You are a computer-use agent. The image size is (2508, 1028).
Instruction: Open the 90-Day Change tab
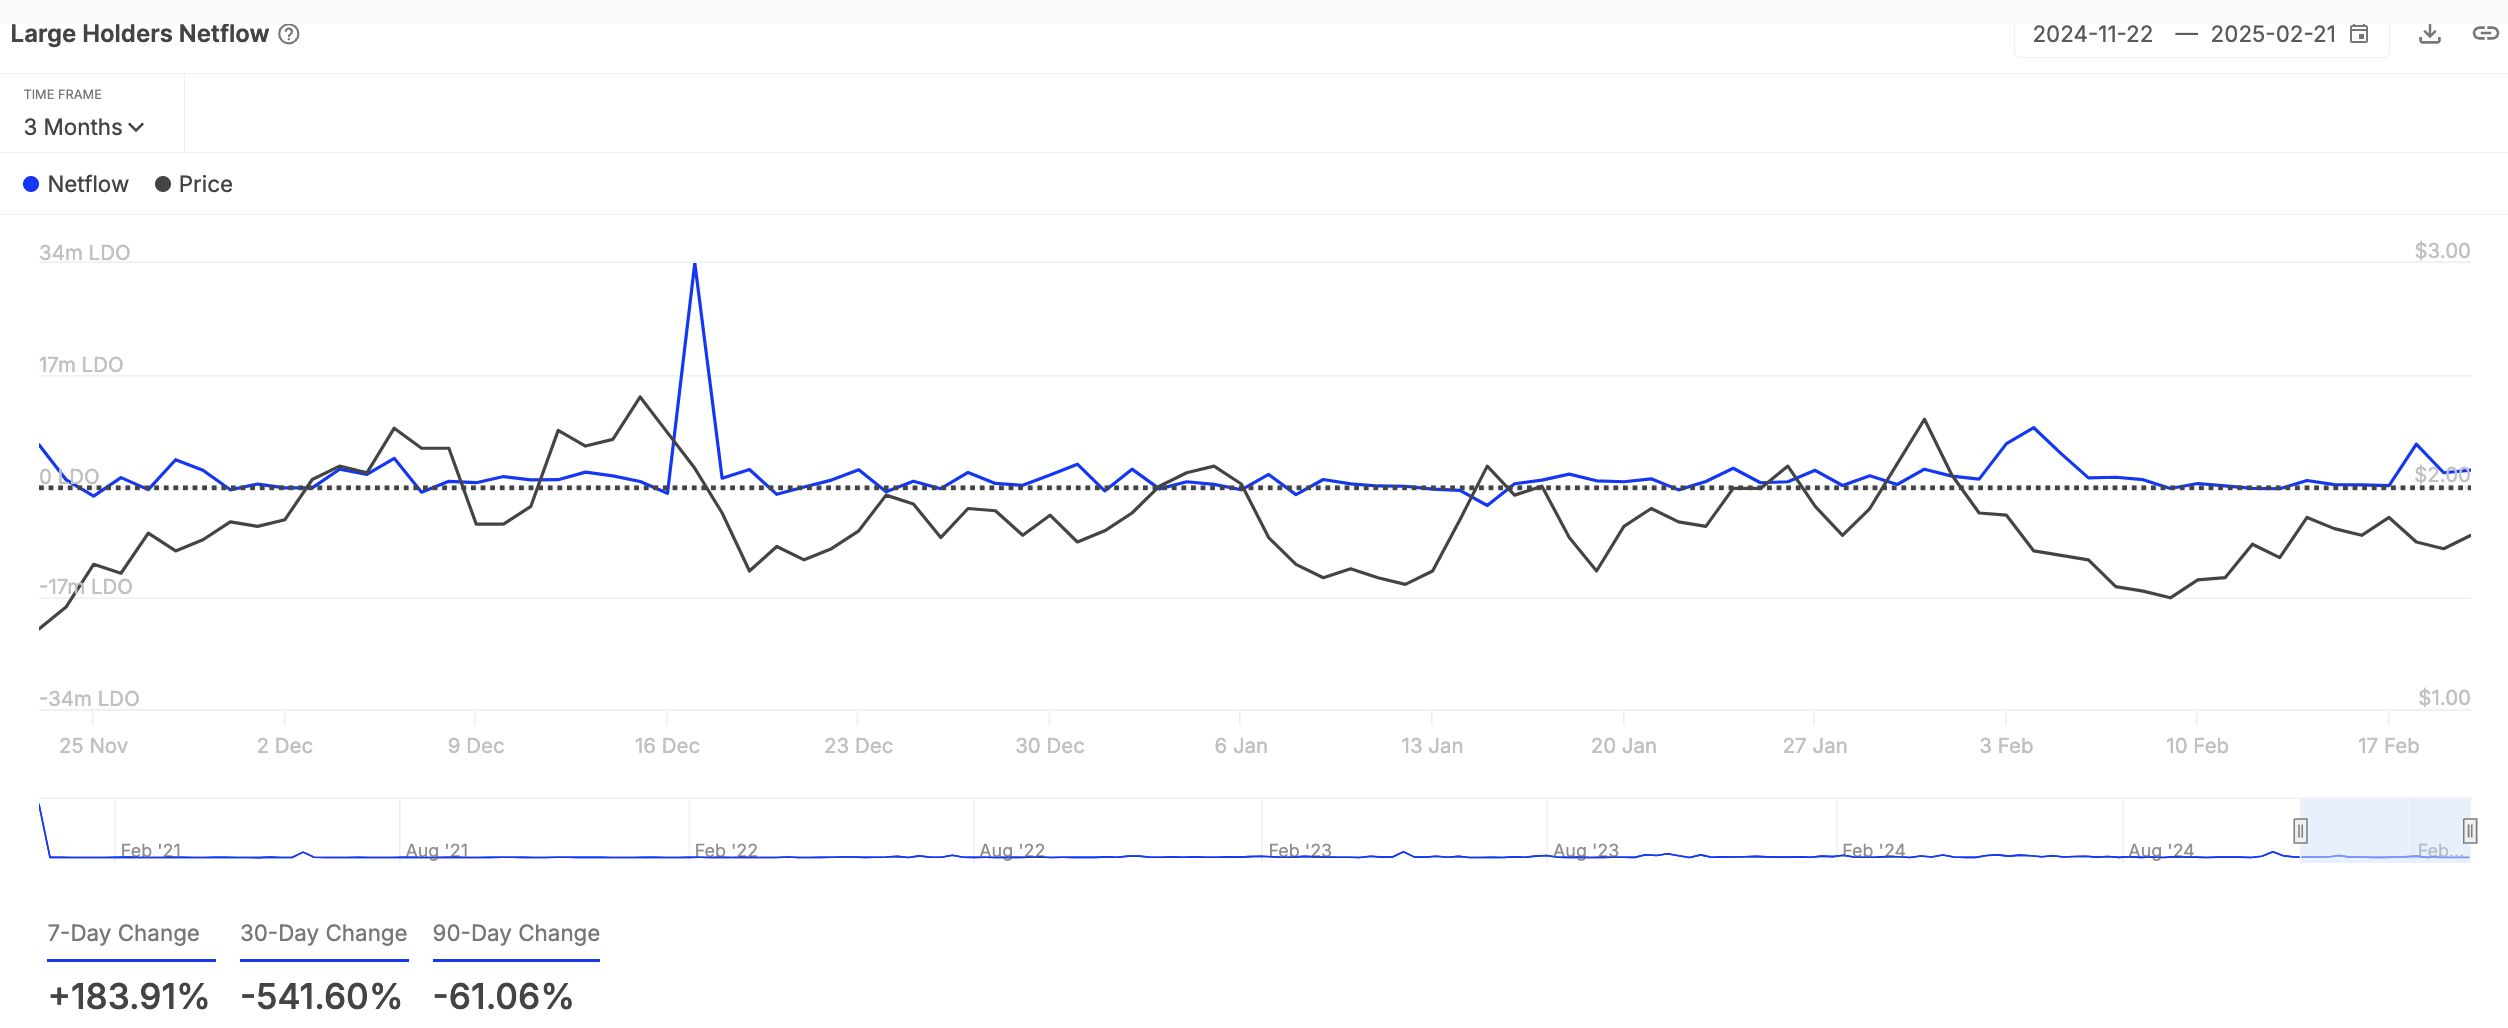tap(516, 933)
